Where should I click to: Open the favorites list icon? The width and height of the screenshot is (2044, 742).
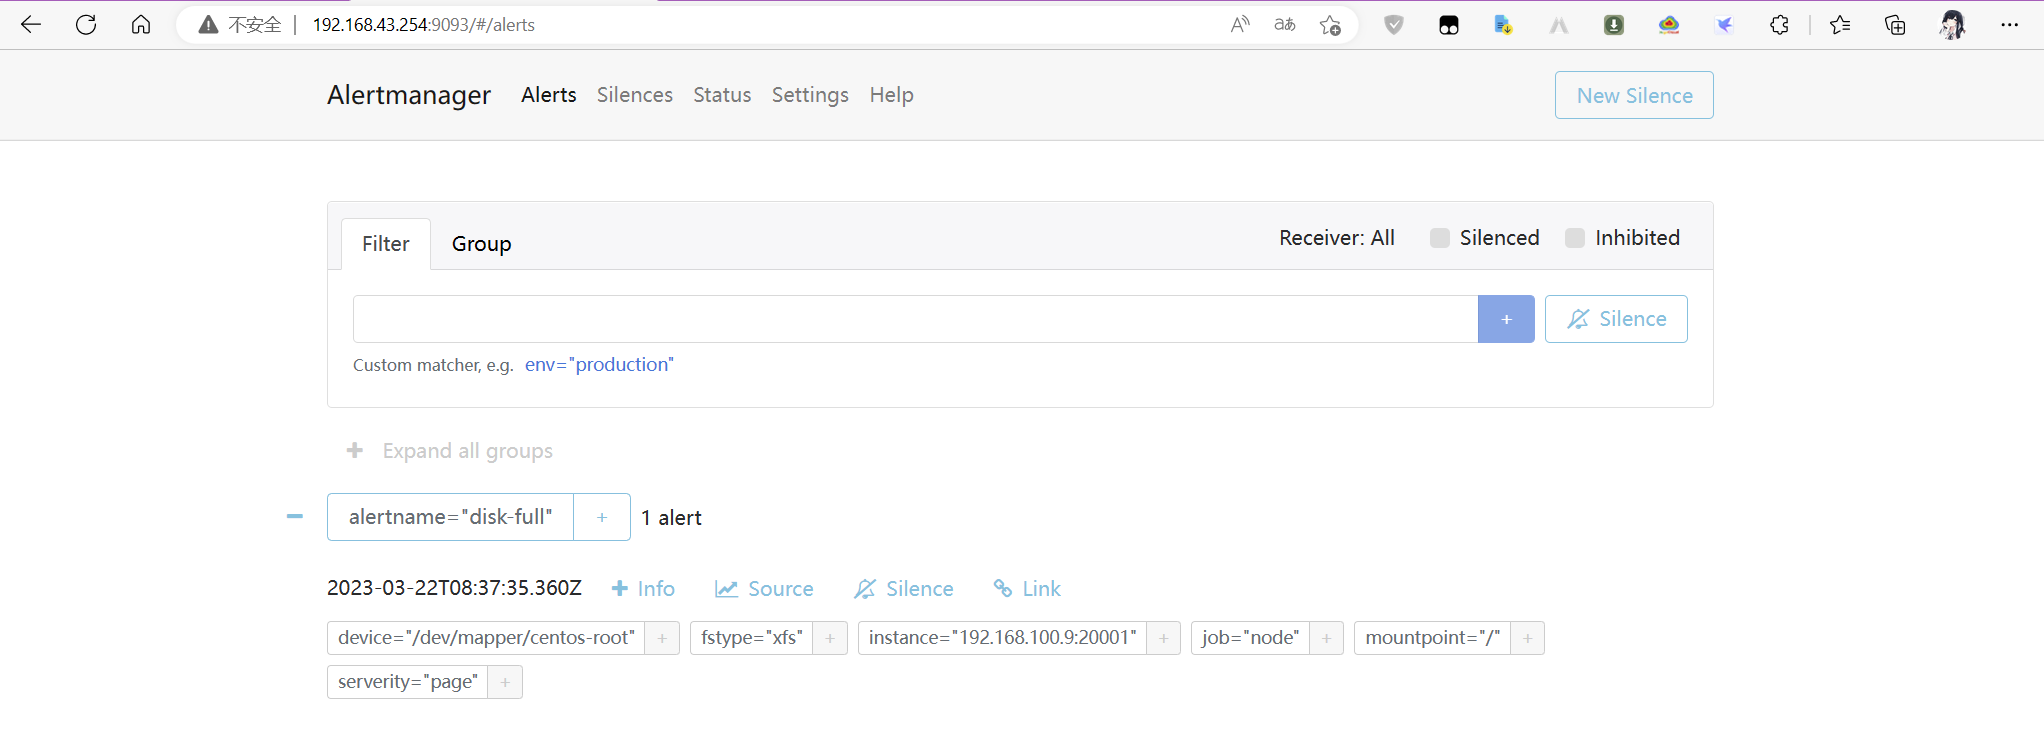pyautogui.click(x=1840, y=25)
